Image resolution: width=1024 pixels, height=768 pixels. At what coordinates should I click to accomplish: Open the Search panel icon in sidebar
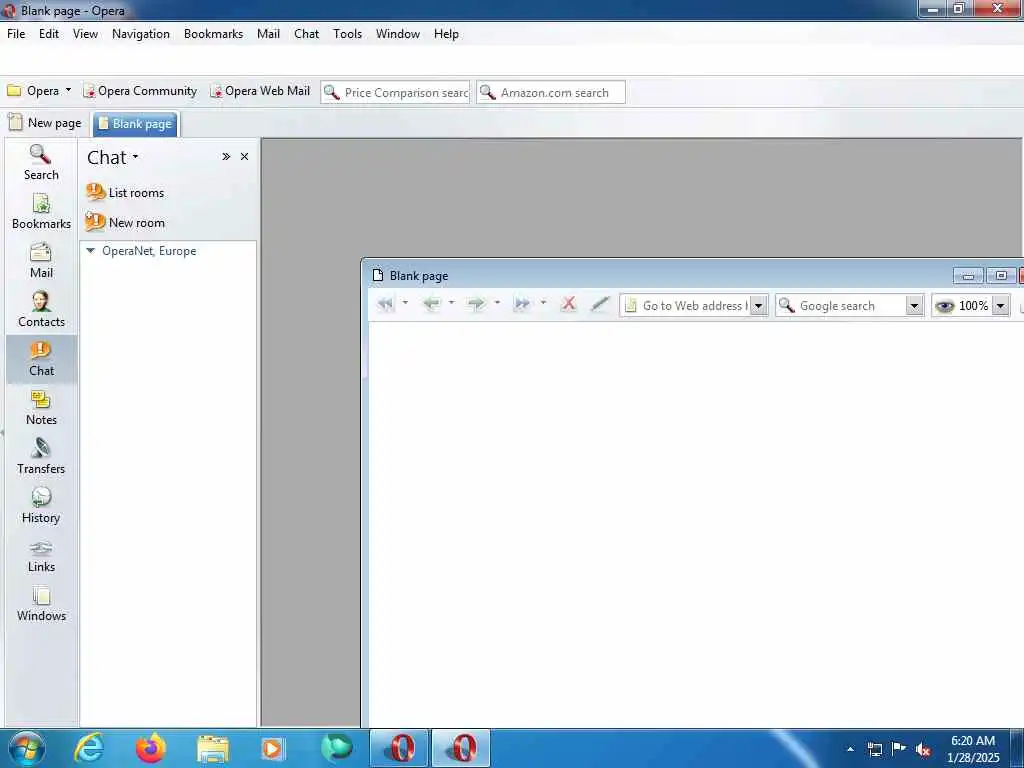point(40,162)
